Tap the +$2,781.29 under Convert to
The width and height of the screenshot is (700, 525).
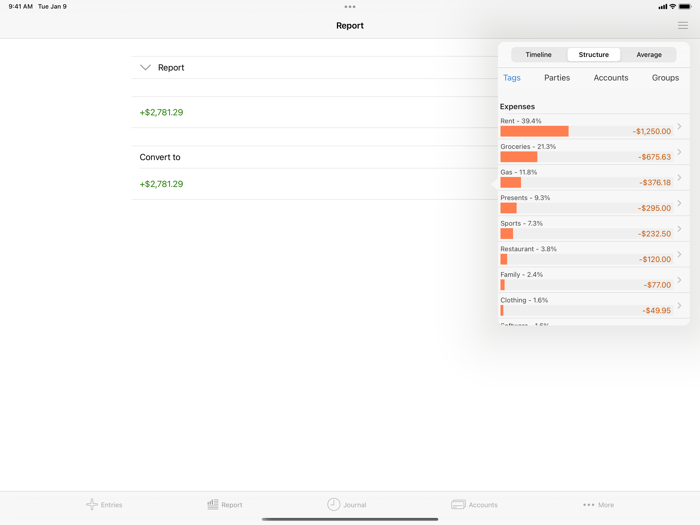[x=161, y=184]
